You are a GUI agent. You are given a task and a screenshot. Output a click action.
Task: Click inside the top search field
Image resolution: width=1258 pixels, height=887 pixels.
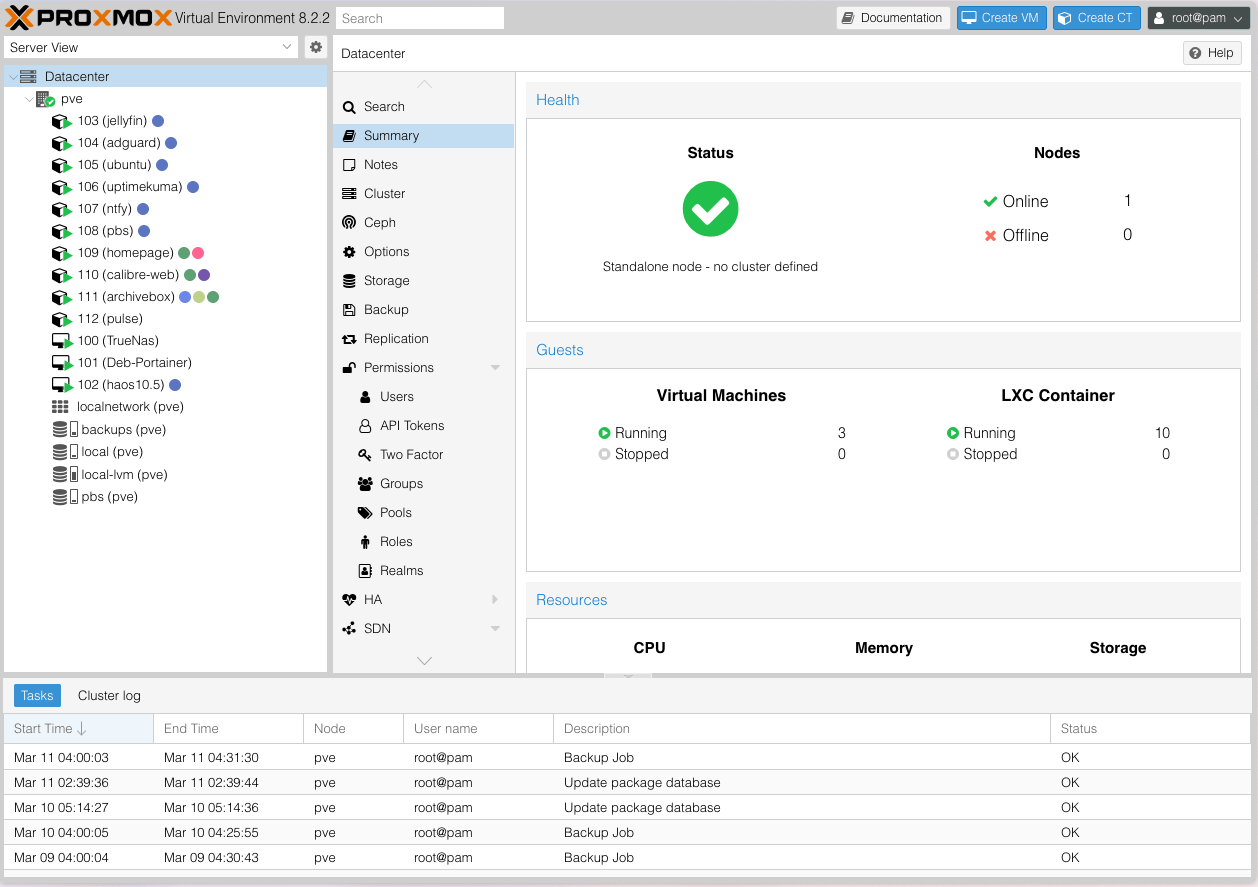tap(419, 17)
